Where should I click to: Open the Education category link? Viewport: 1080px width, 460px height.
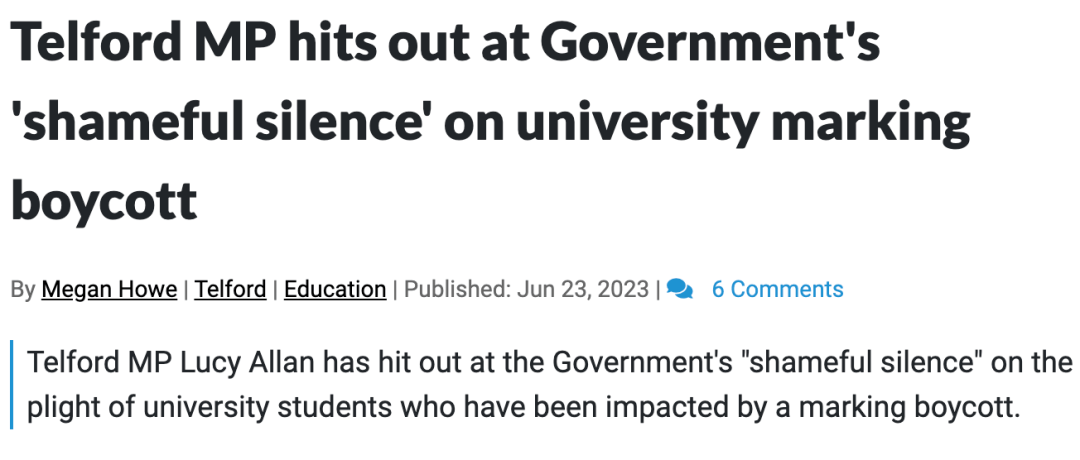click(335, 289)
